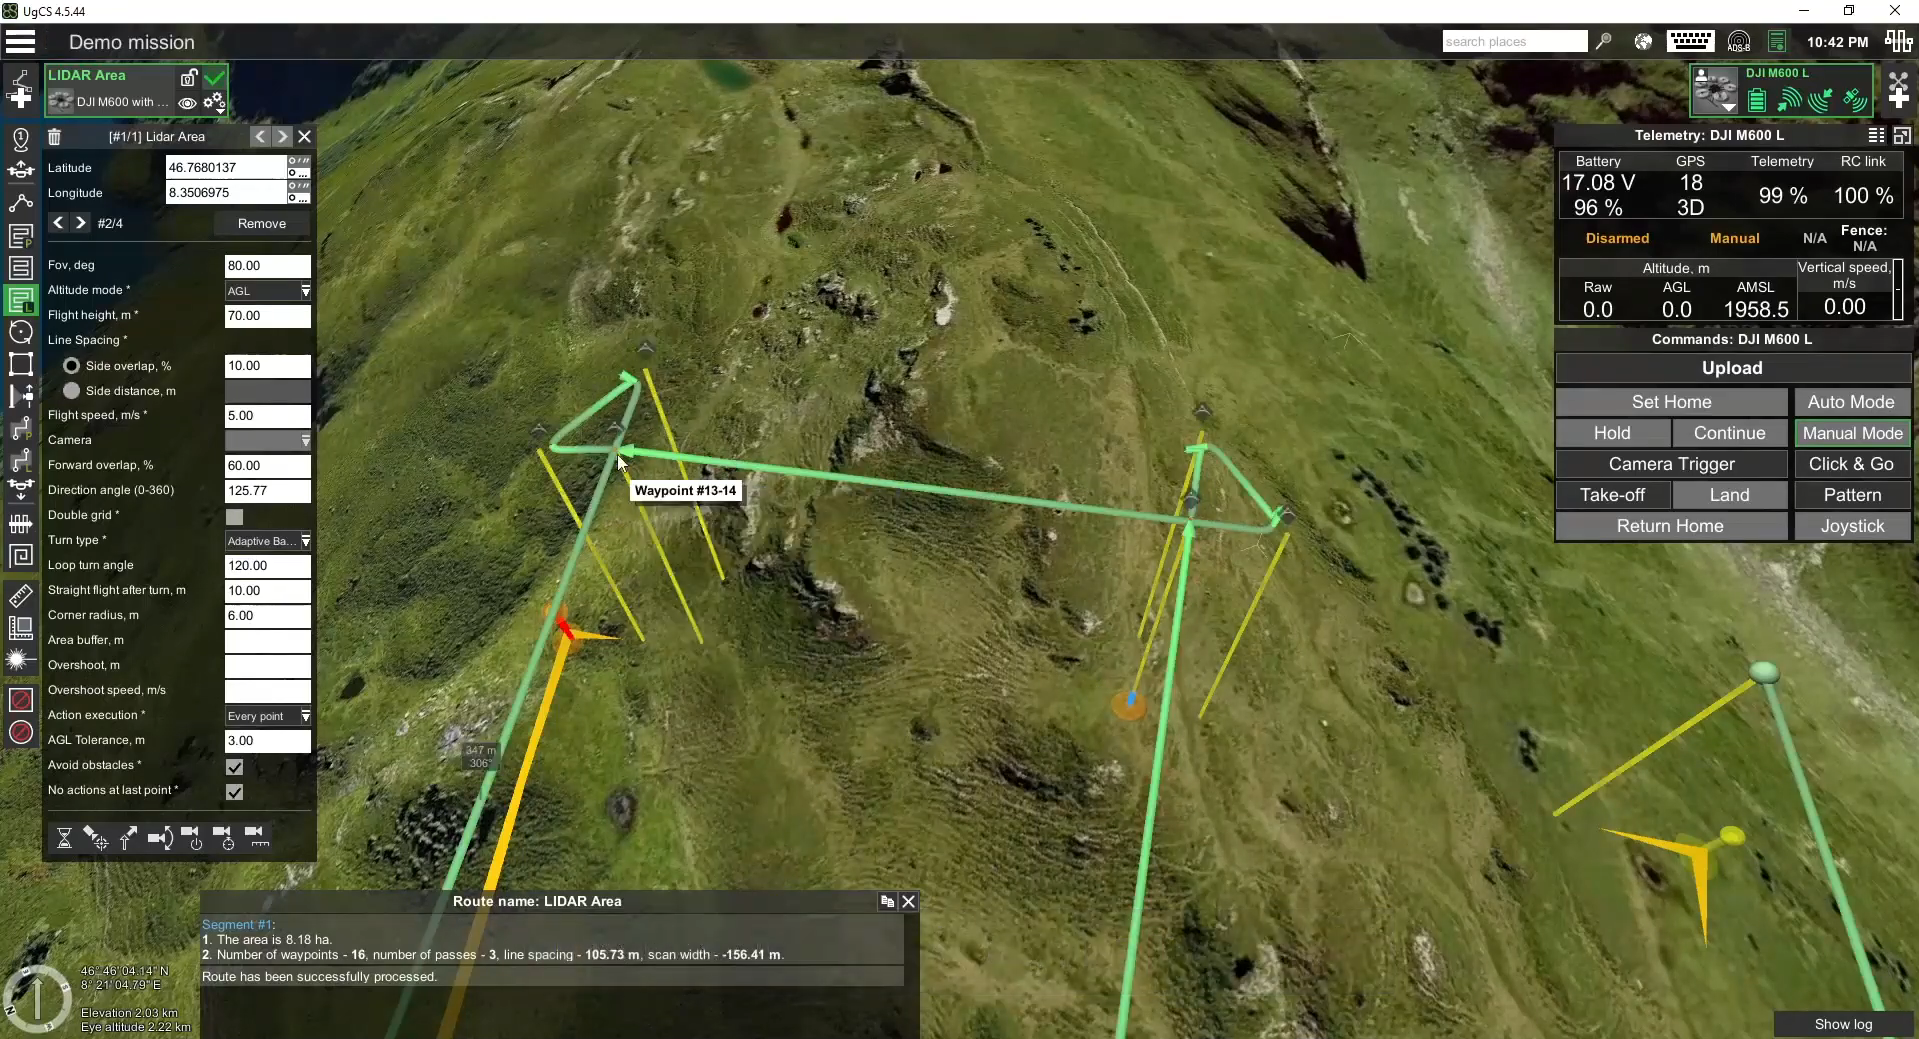Select the Side distance radio button
1919x1039 pixels.
point(72,391)
